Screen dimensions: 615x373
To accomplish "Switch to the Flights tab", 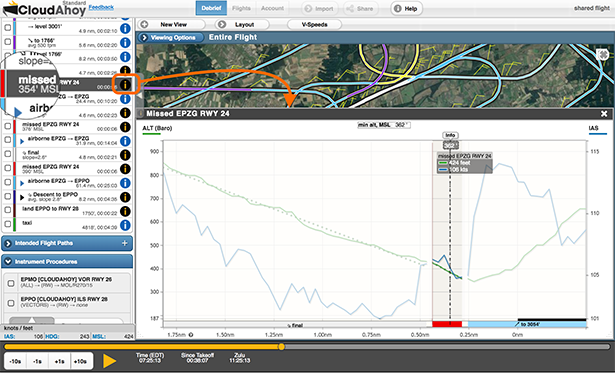I will 241,8.
